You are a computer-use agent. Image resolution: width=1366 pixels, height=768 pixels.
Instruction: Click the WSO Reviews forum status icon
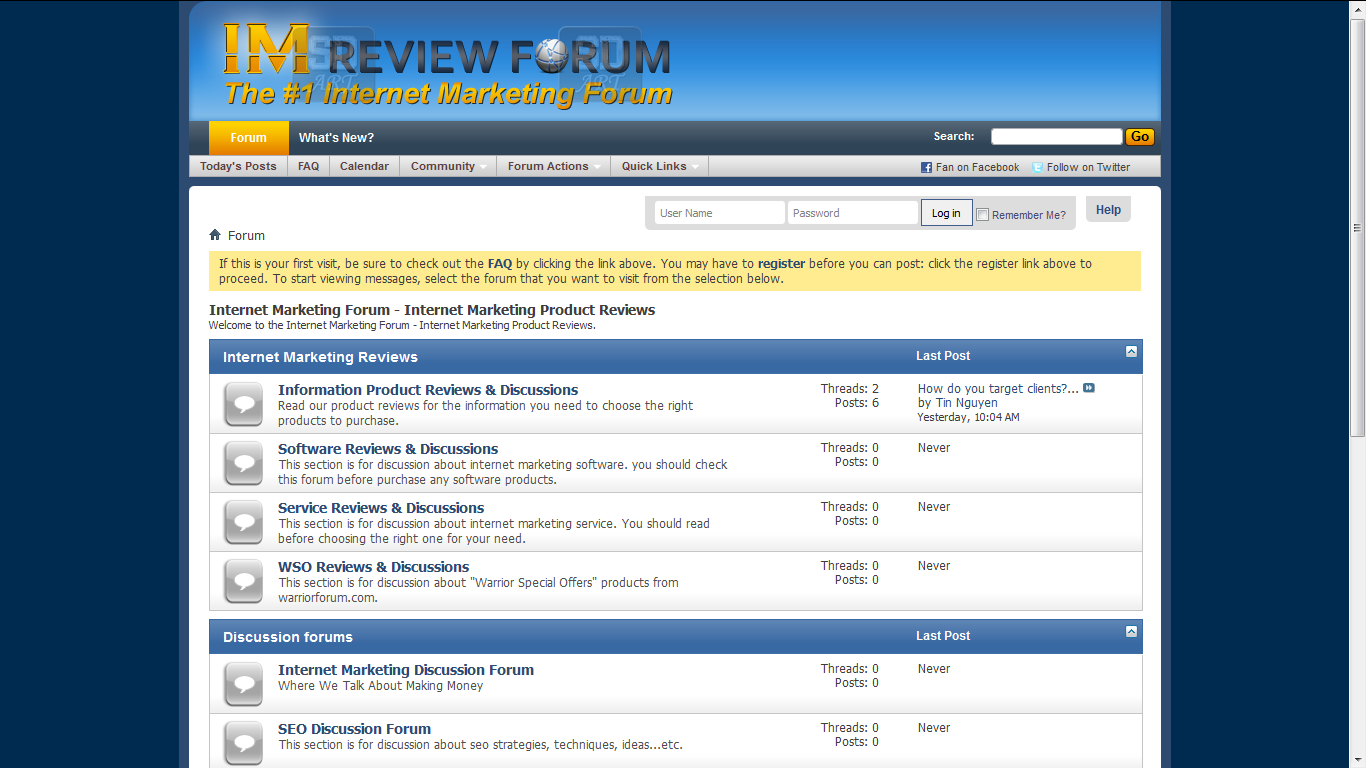click(243, 581)
